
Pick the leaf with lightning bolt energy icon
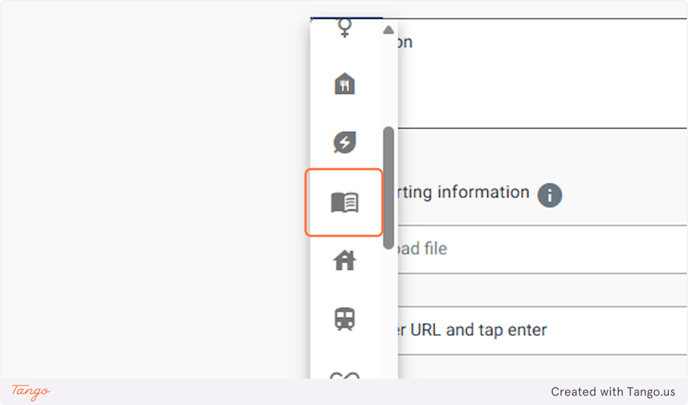click(x=344, y=142)
